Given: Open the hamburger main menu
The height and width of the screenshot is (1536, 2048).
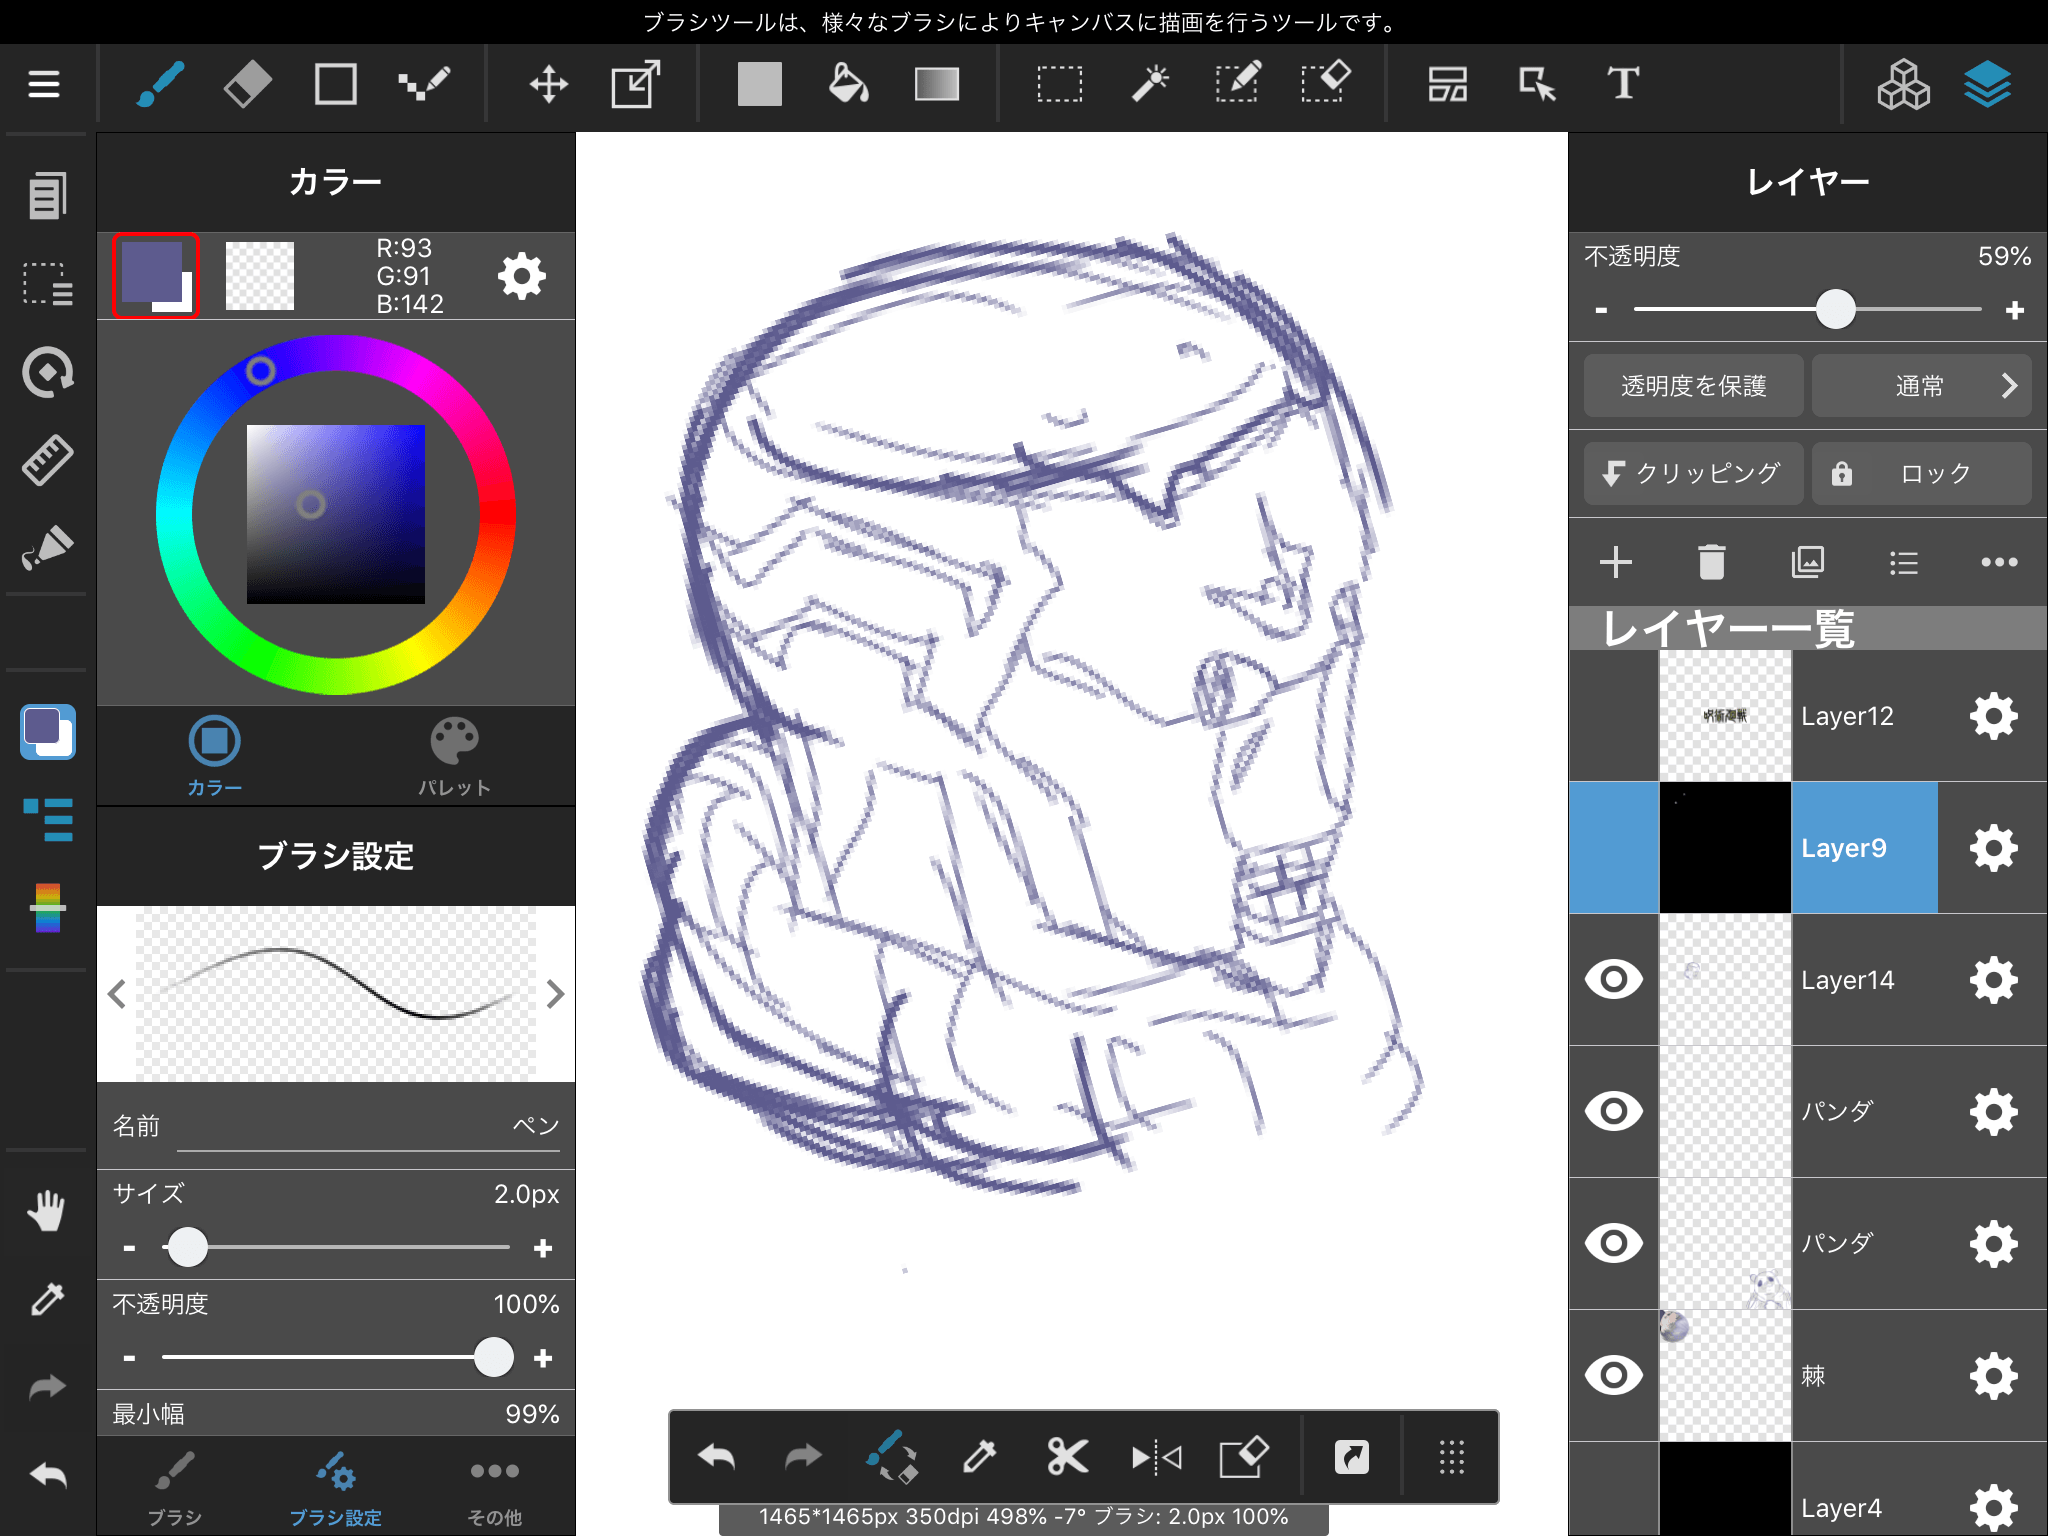Looking at the screenshot, I should coord(44,84).
